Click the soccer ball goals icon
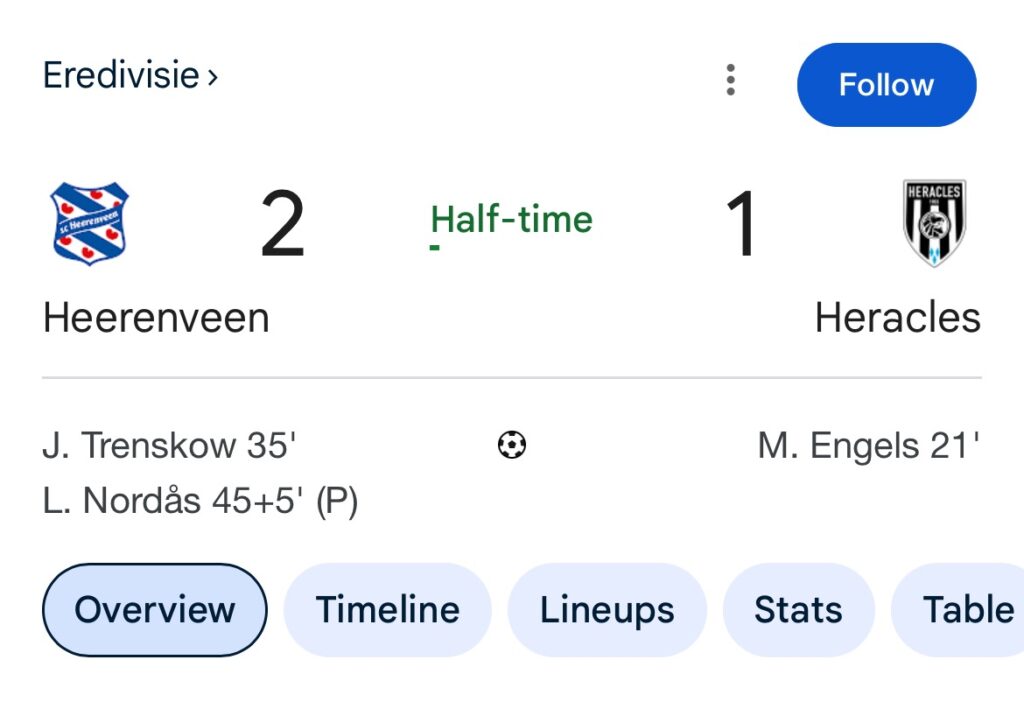This screenshot has width=1024, height=702. point(512,445)
